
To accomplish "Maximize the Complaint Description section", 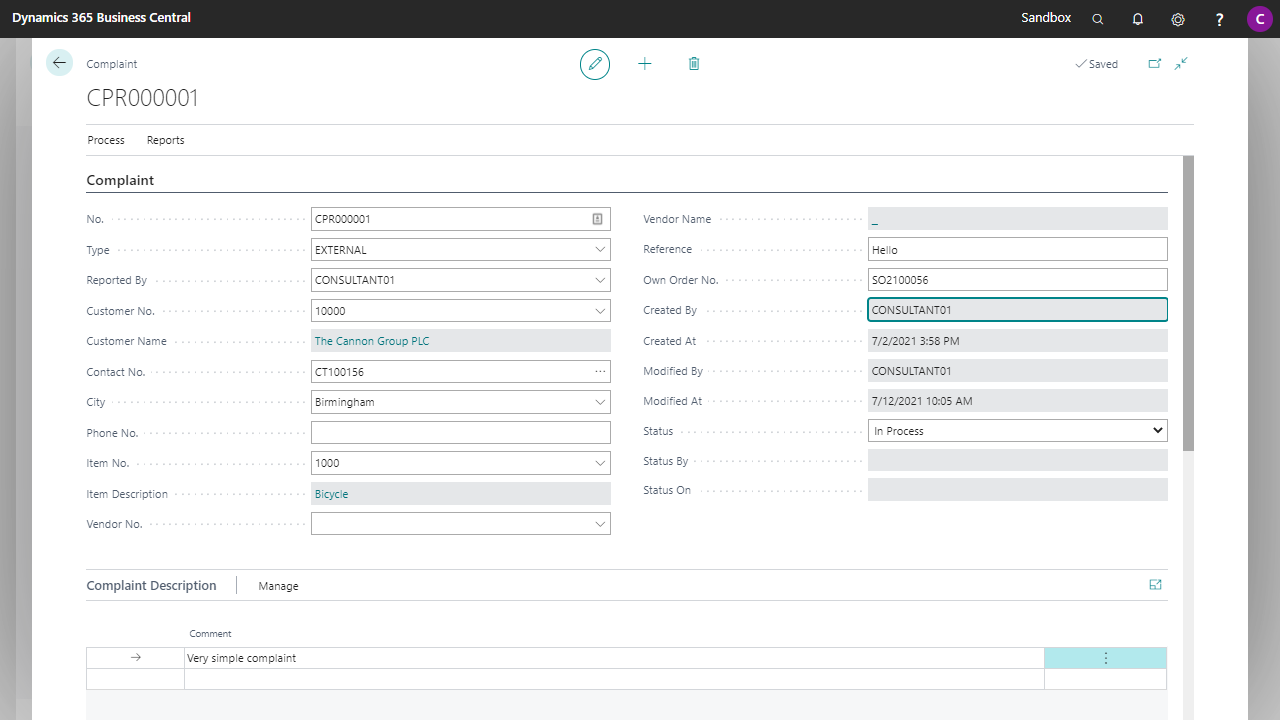I will coord(1155,585).
